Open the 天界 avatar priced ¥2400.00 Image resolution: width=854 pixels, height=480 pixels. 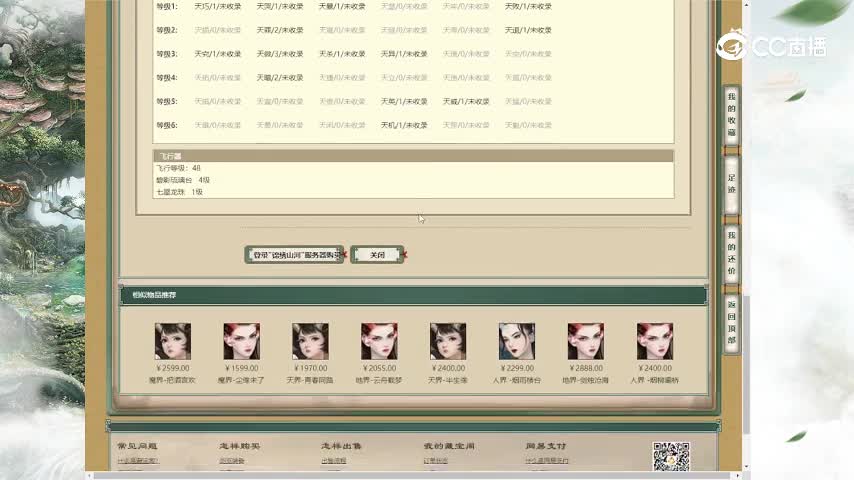448,341
